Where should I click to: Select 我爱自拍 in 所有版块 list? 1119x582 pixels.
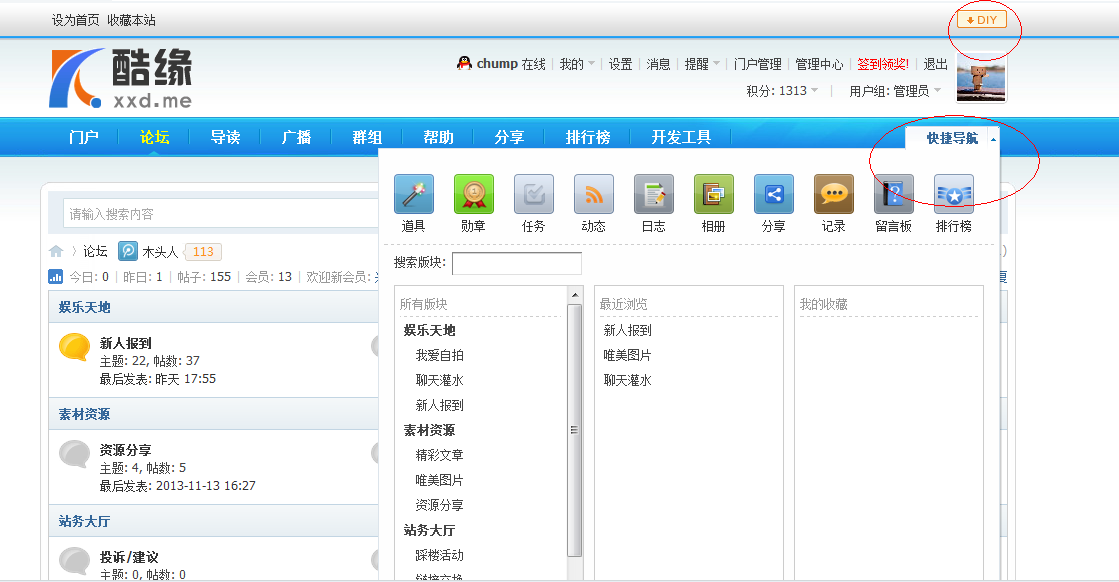click(x=440, y=355)
